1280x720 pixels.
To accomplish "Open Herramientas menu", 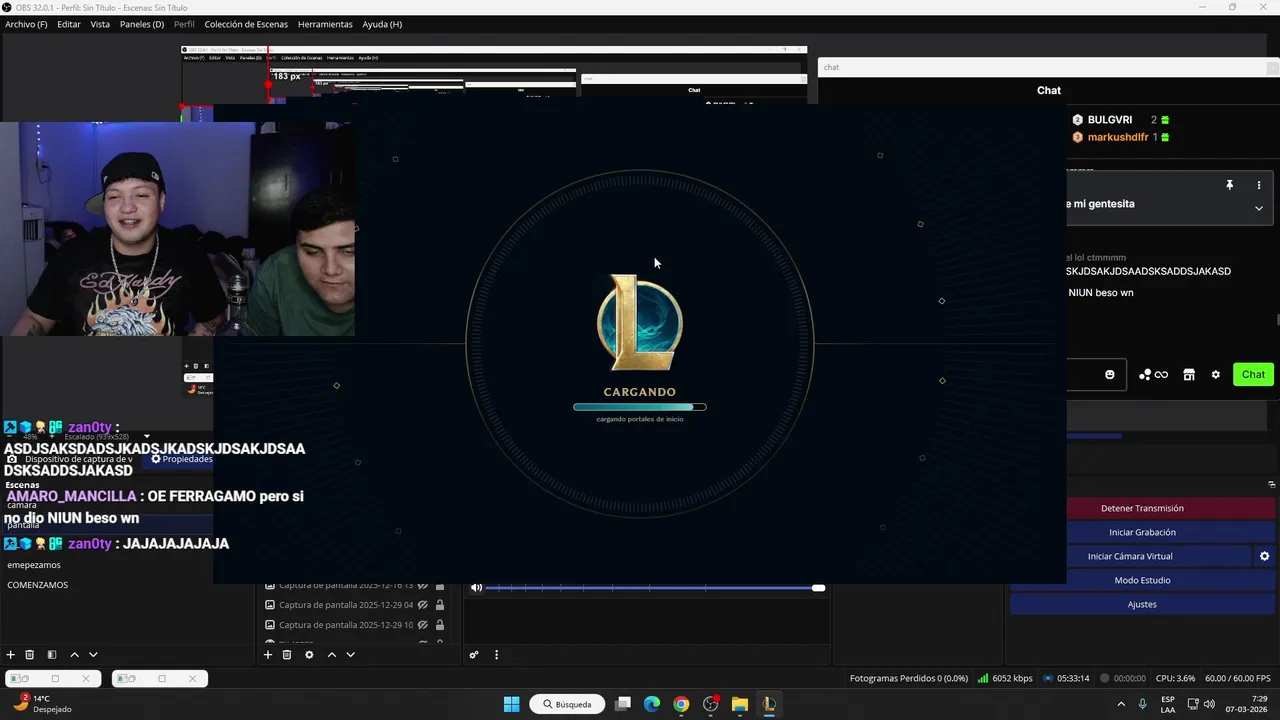I will point(325,24).
